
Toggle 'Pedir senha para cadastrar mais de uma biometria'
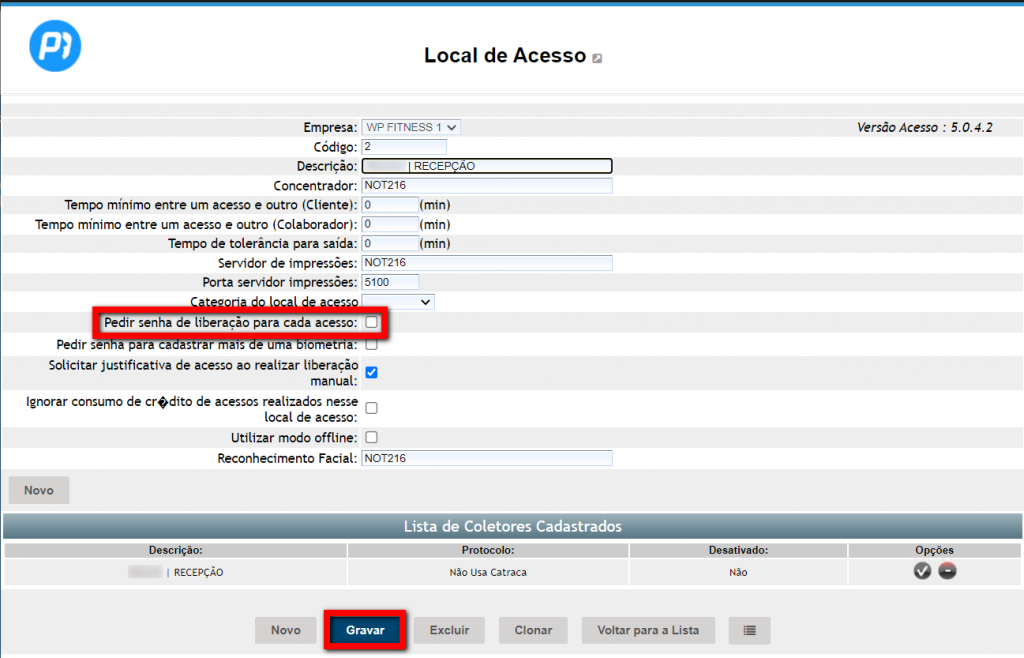371,345
